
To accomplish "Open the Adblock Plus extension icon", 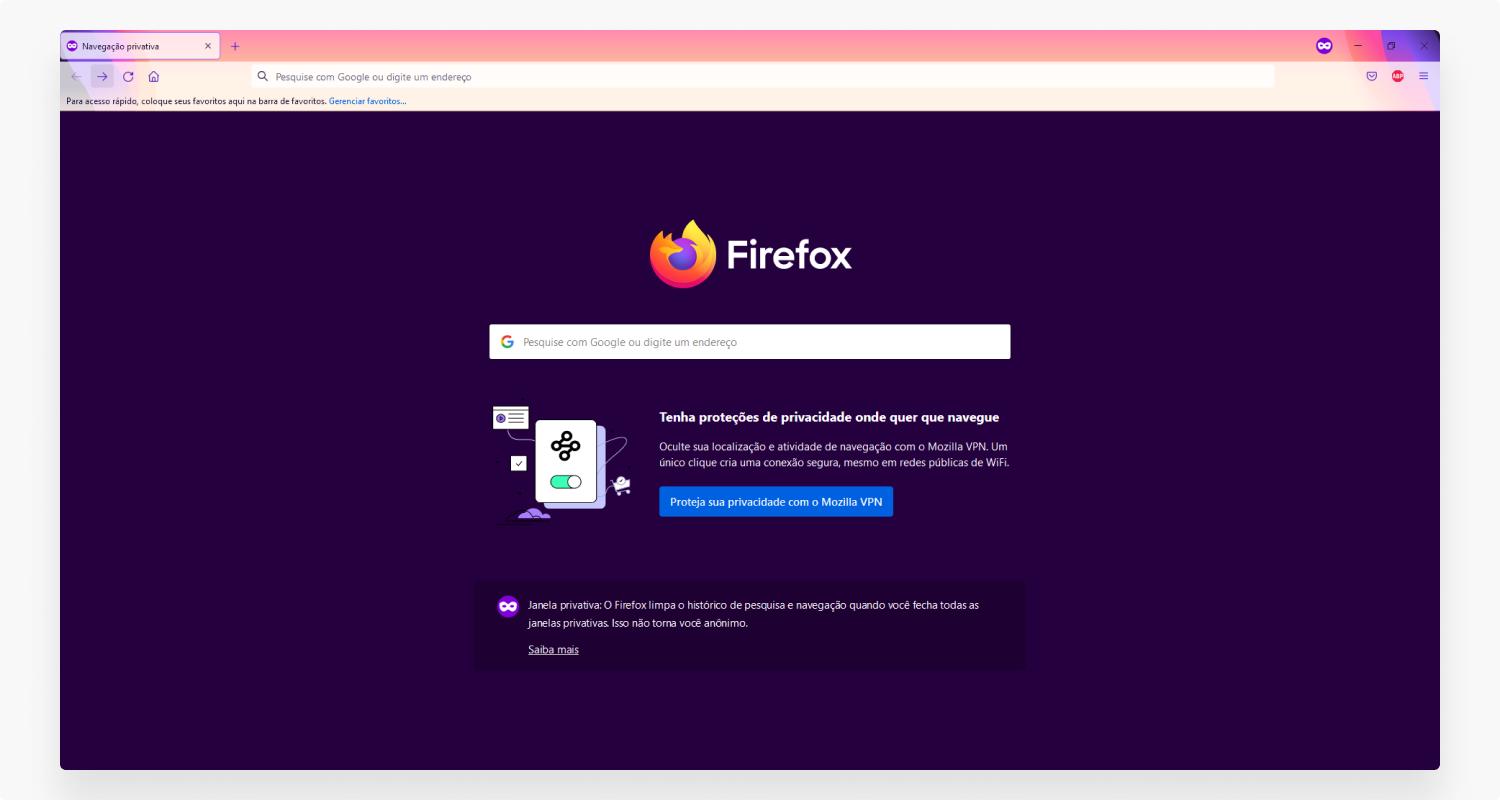I will (x=1398, y=76).
